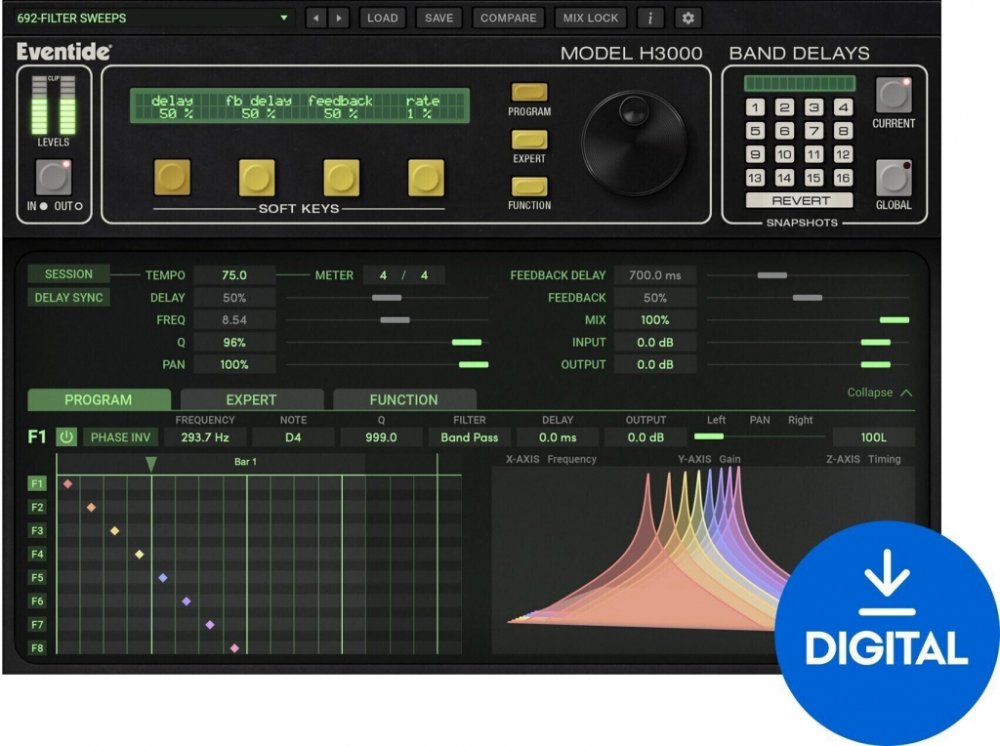Go to the previous preset arrow
Viewport: 1000px width, 746px height.
(x=317, y=18)
